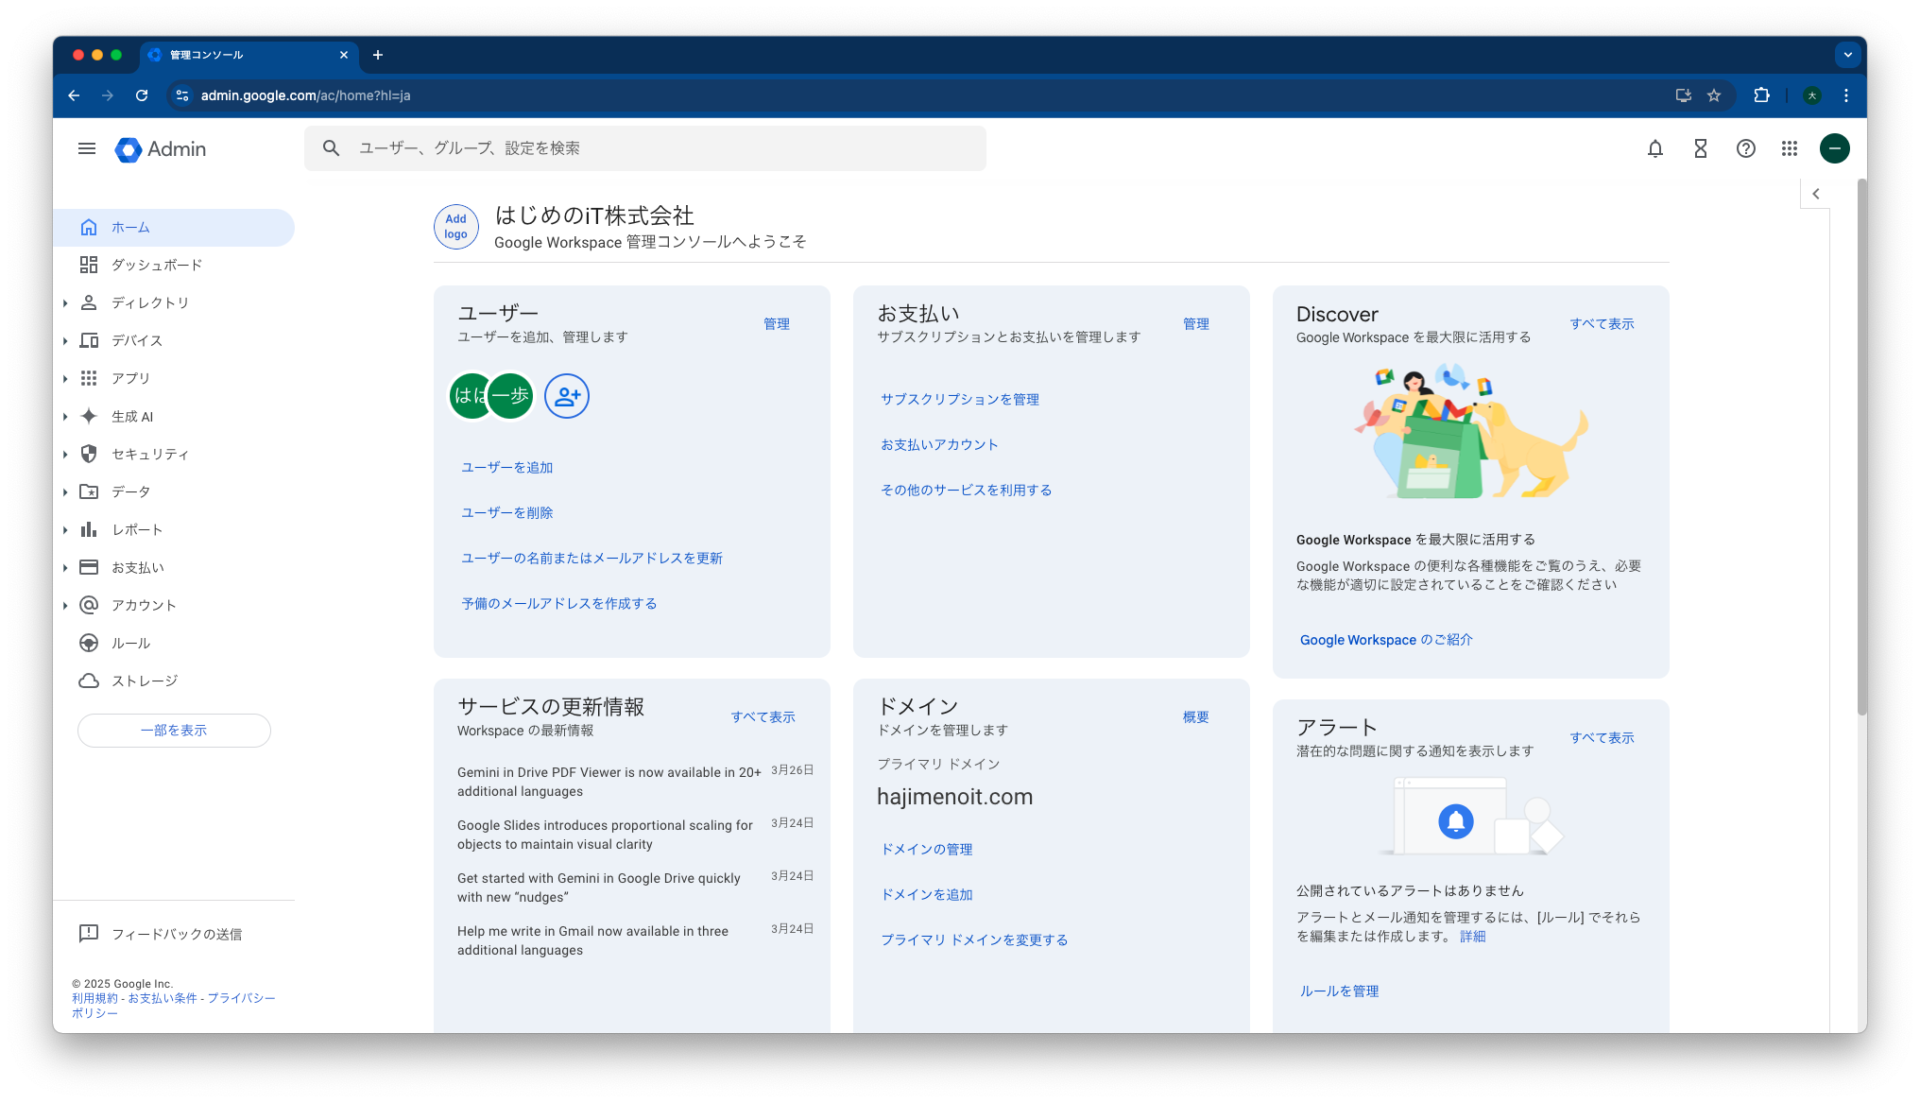Image resolution: width=1920 pixels, height=1103 pixels.
Task: Click ユーザーを削除 link
Action: click(507, 512)
